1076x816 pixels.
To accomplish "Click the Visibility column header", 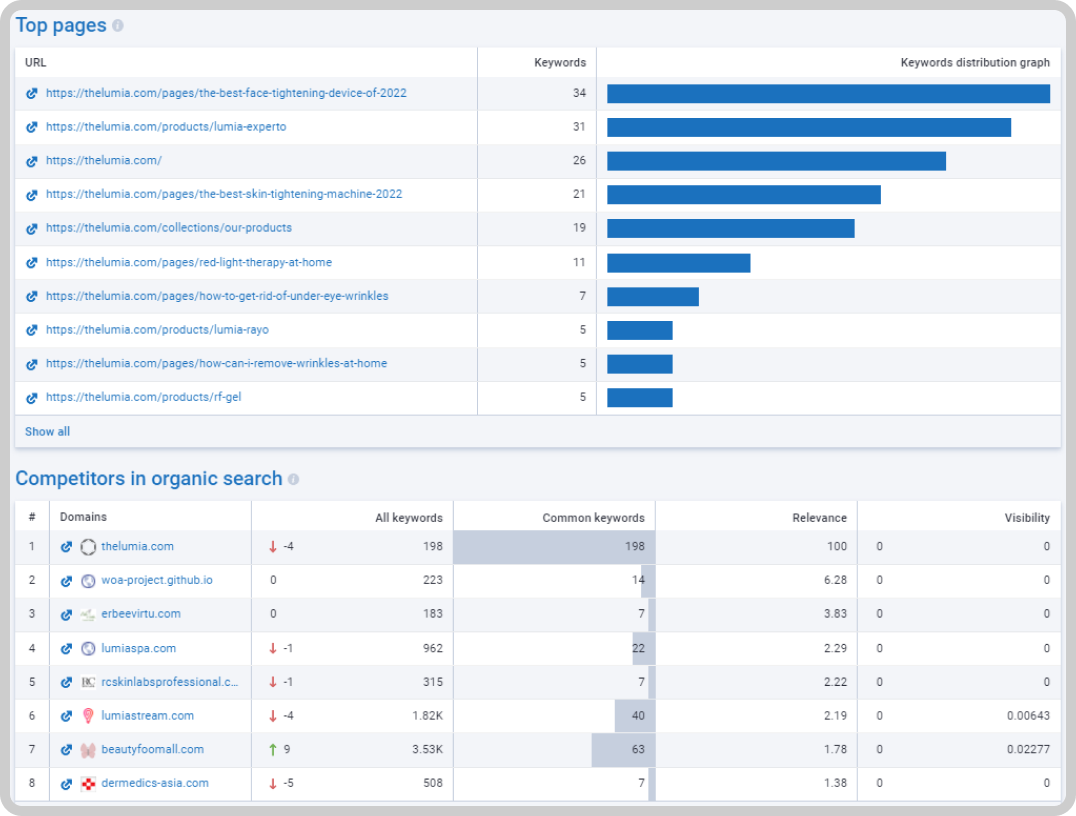I will pos(1027,517).
